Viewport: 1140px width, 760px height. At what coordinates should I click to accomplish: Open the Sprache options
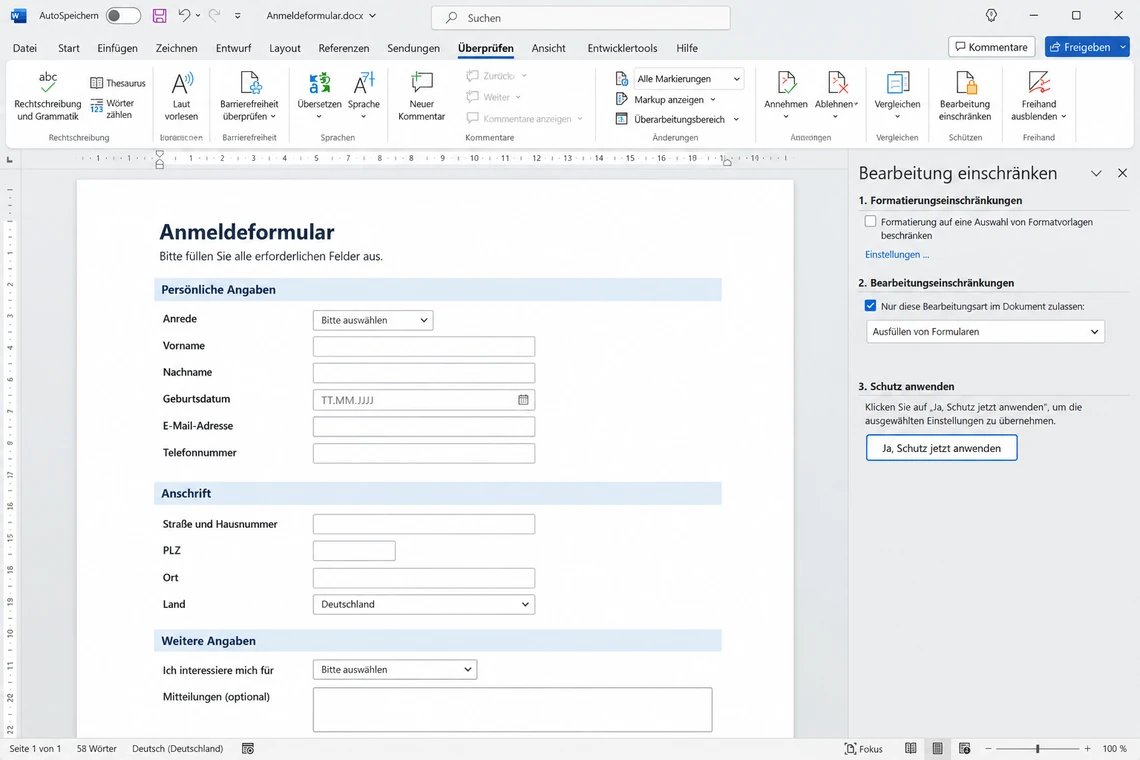coord(364,95)
